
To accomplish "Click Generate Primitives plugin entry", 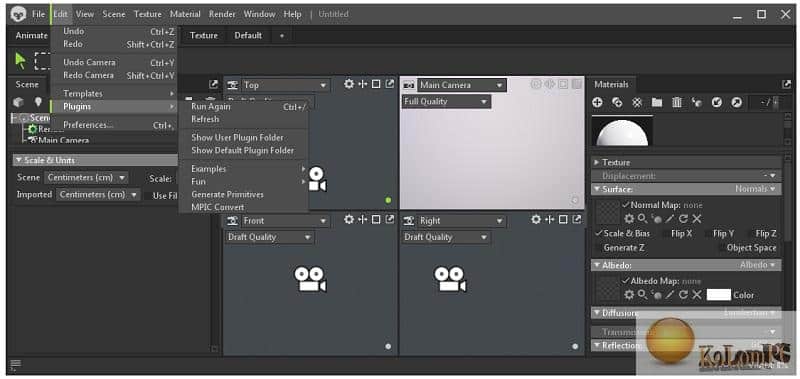I will pos(244,194).
